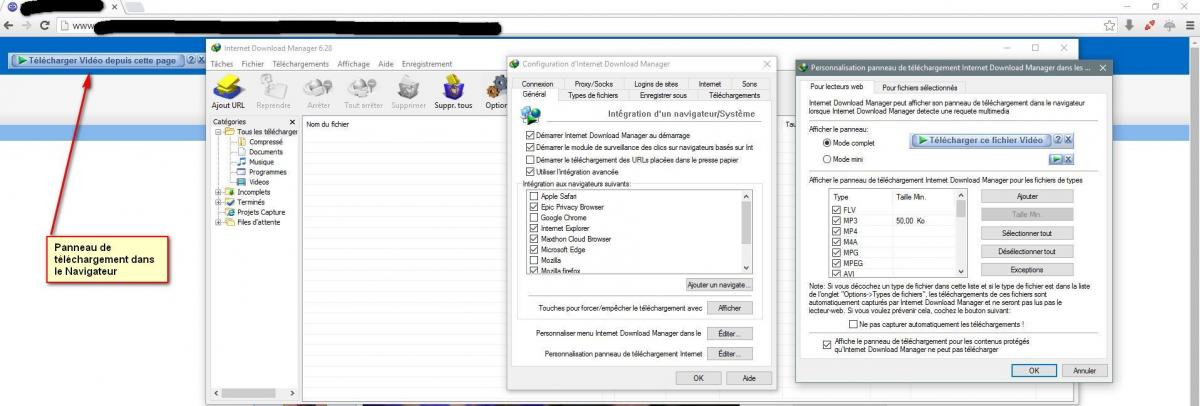This screenshot has height=406, width=1200.
Task: Toggle Affiche le panneau pour contenus protégés
Action: pos(826,344)
